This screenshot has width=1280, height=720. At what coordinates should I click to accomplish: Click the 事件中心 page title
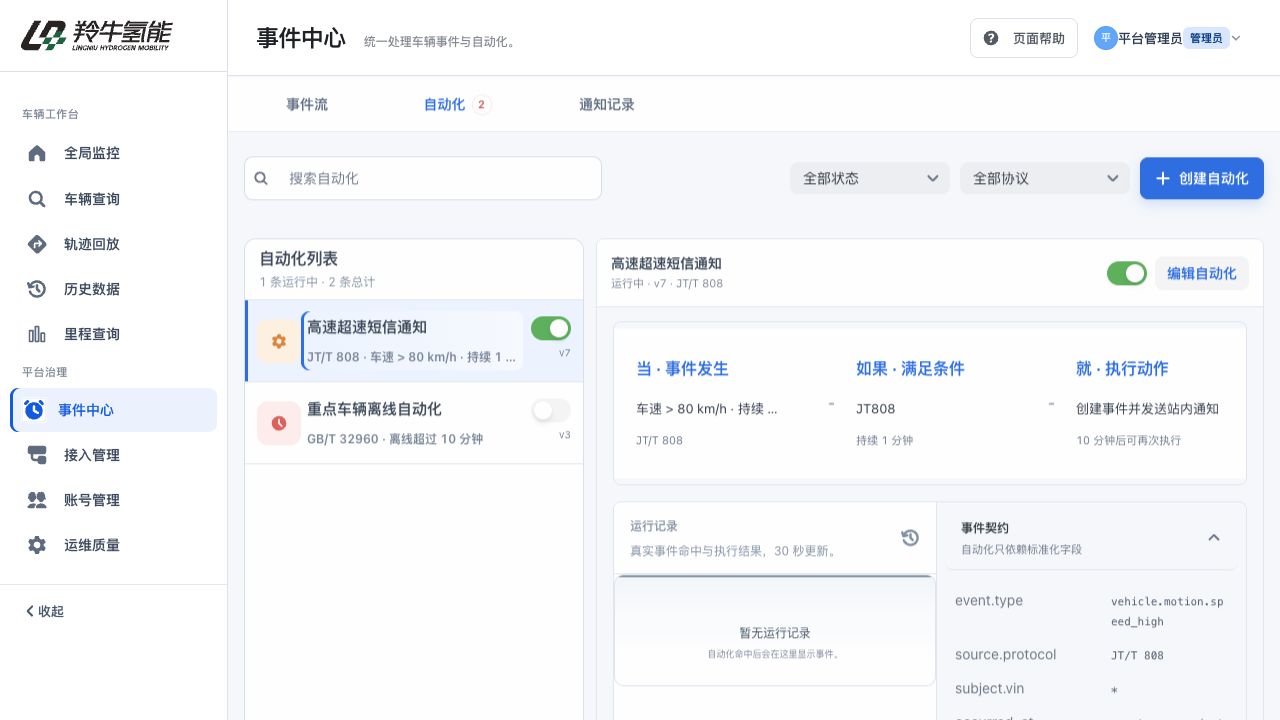pyautogui.click(x=301, y=38)
